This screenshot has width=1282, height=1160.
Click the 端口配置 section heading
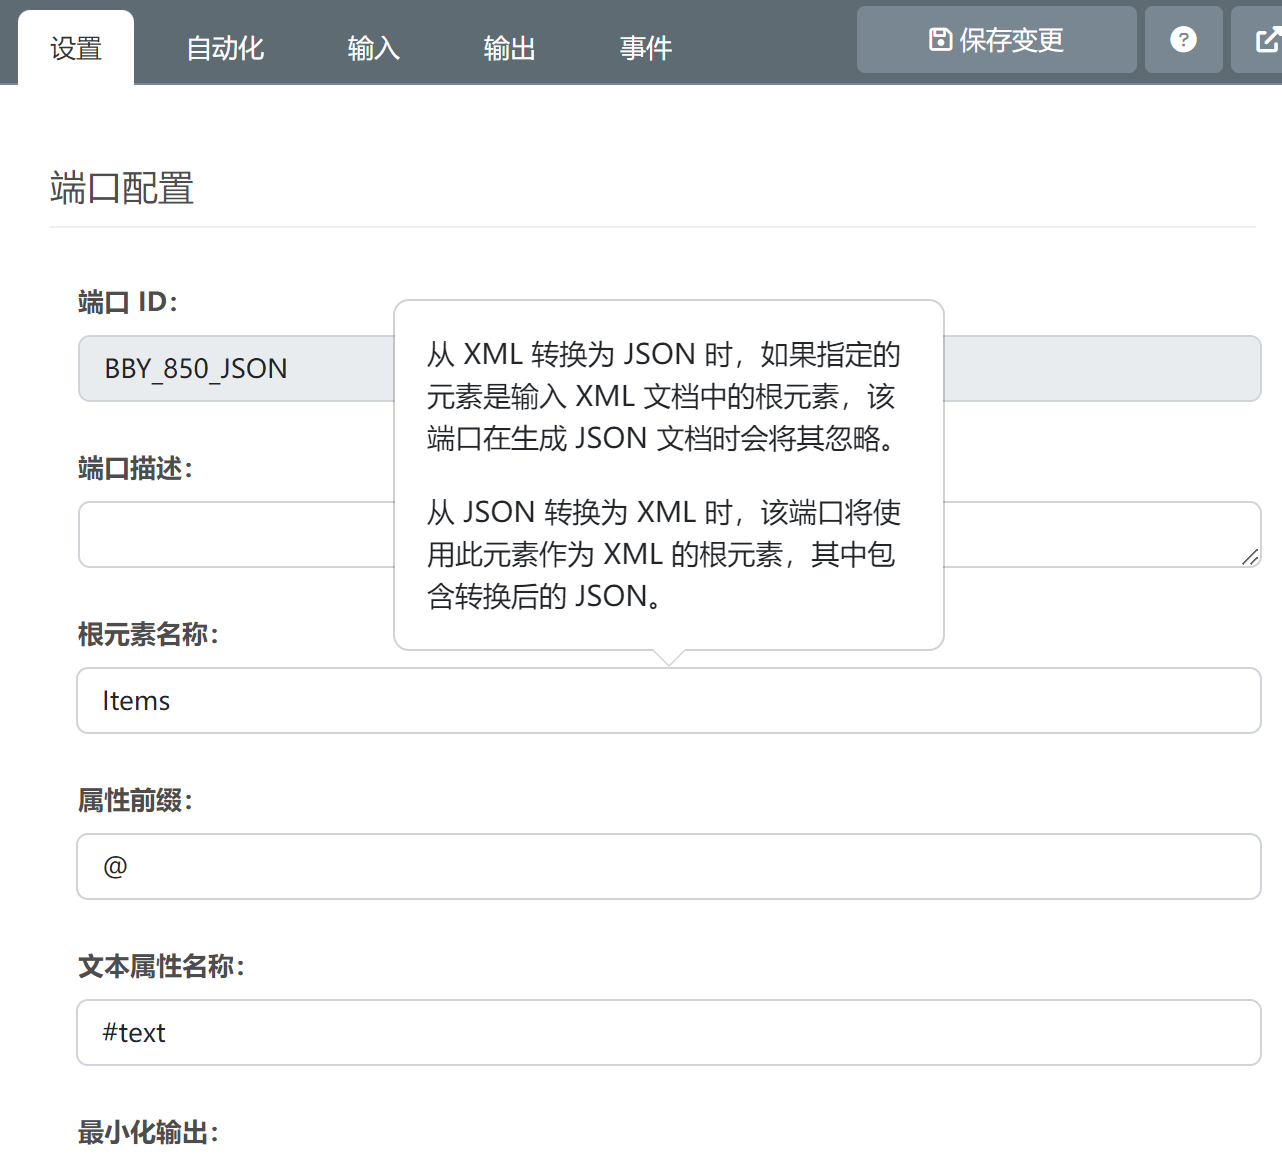[x=122, y=188]
